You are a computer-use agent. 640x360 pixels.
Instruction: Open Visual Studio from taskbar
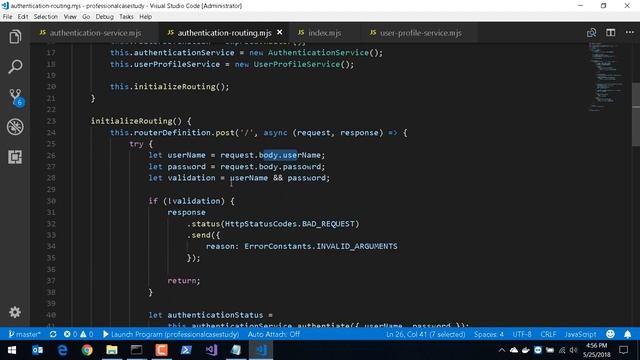pyautogui.click(x=211, y=350)
